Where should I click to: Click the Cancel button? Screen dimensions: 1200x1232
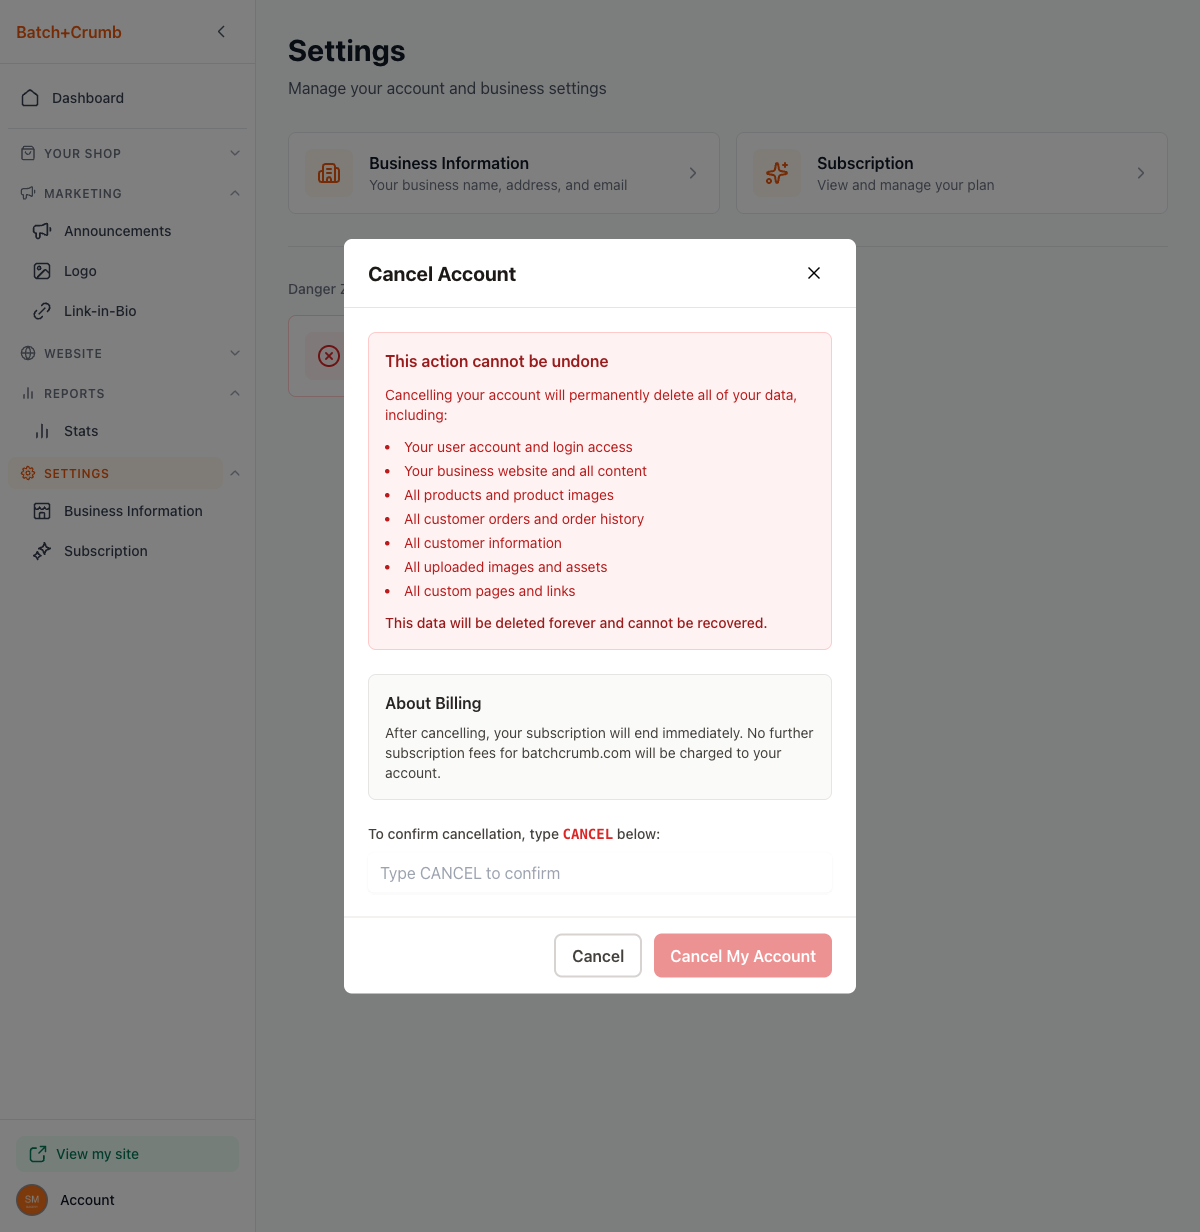click(x=598, y=956)
